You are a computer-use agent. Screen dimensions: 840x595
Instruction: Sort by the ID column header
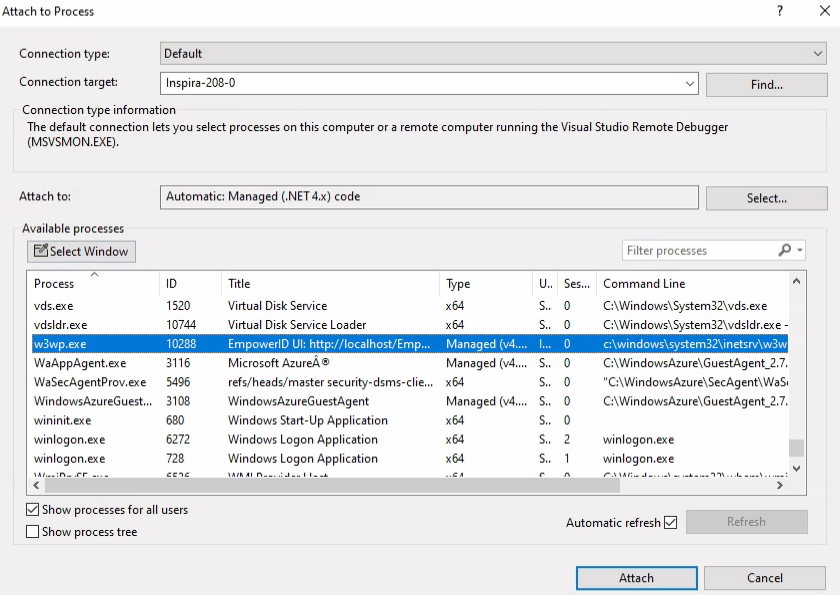[190, 283]
